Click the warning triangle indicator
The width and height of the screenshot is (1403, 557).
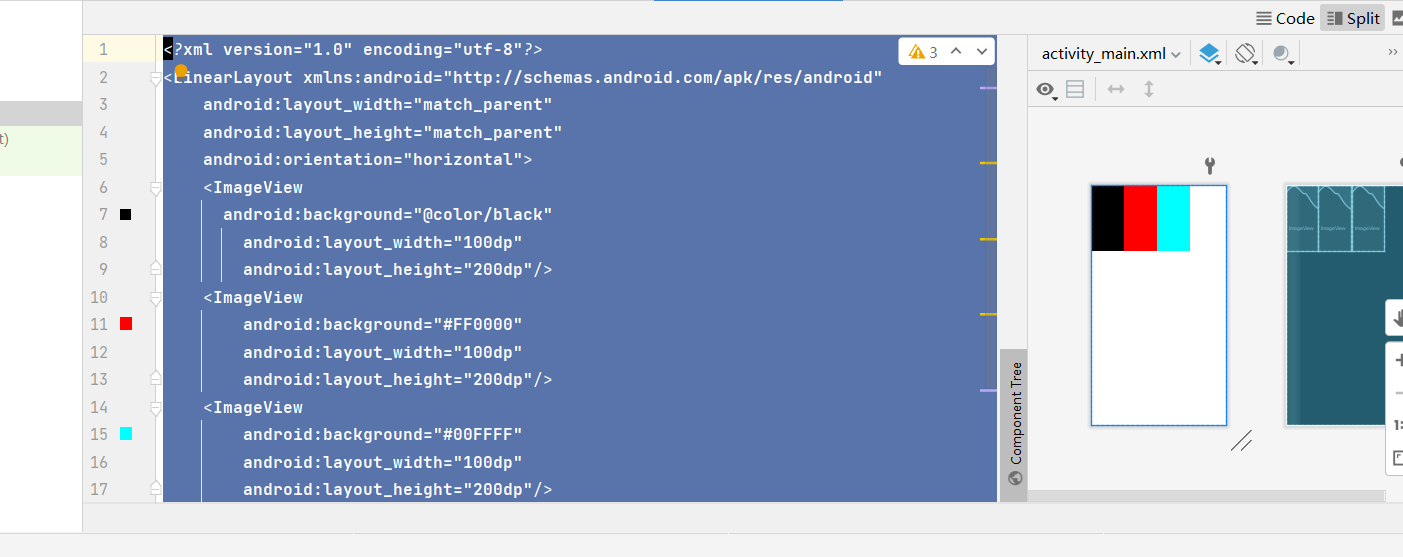point(916,52)
